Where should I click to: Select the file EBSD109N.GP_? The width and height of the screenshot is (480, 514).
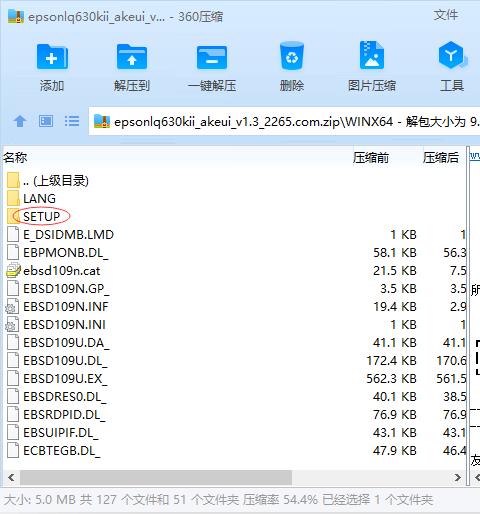pos(66,289)
